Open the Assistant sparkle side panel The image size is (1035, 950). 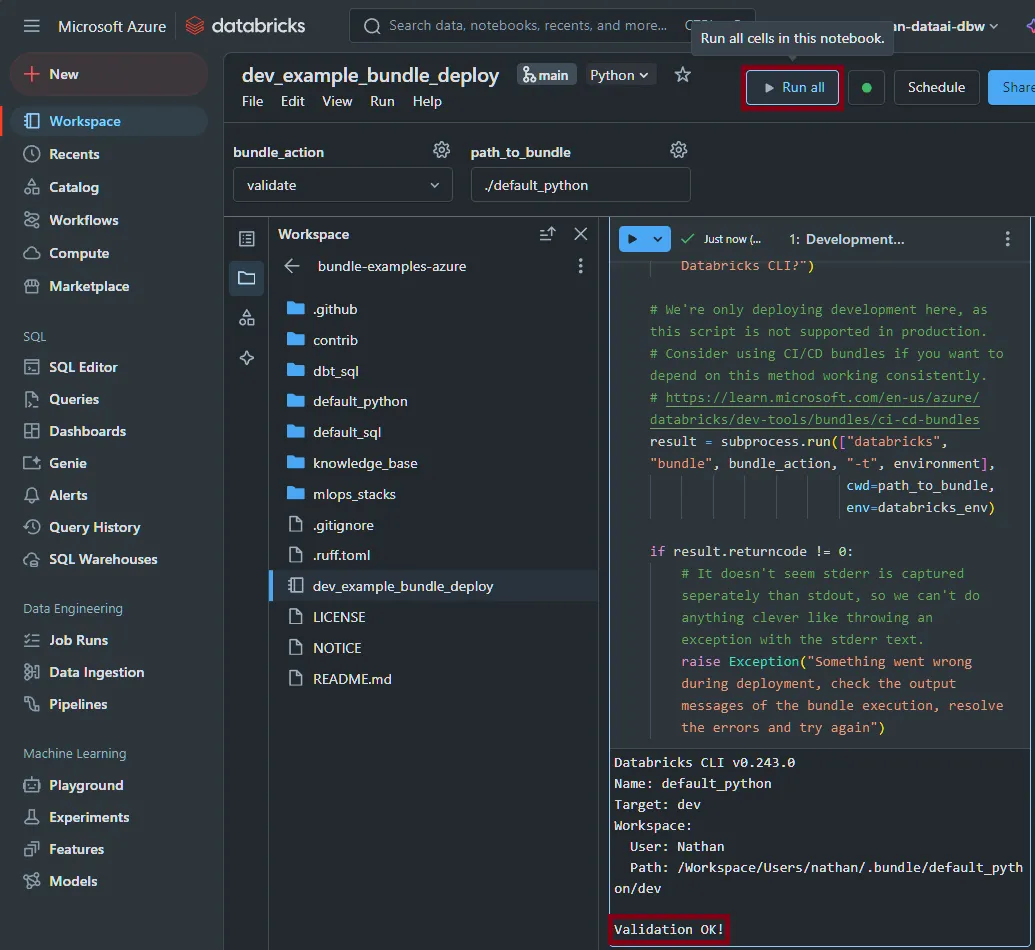pos(246,358)
